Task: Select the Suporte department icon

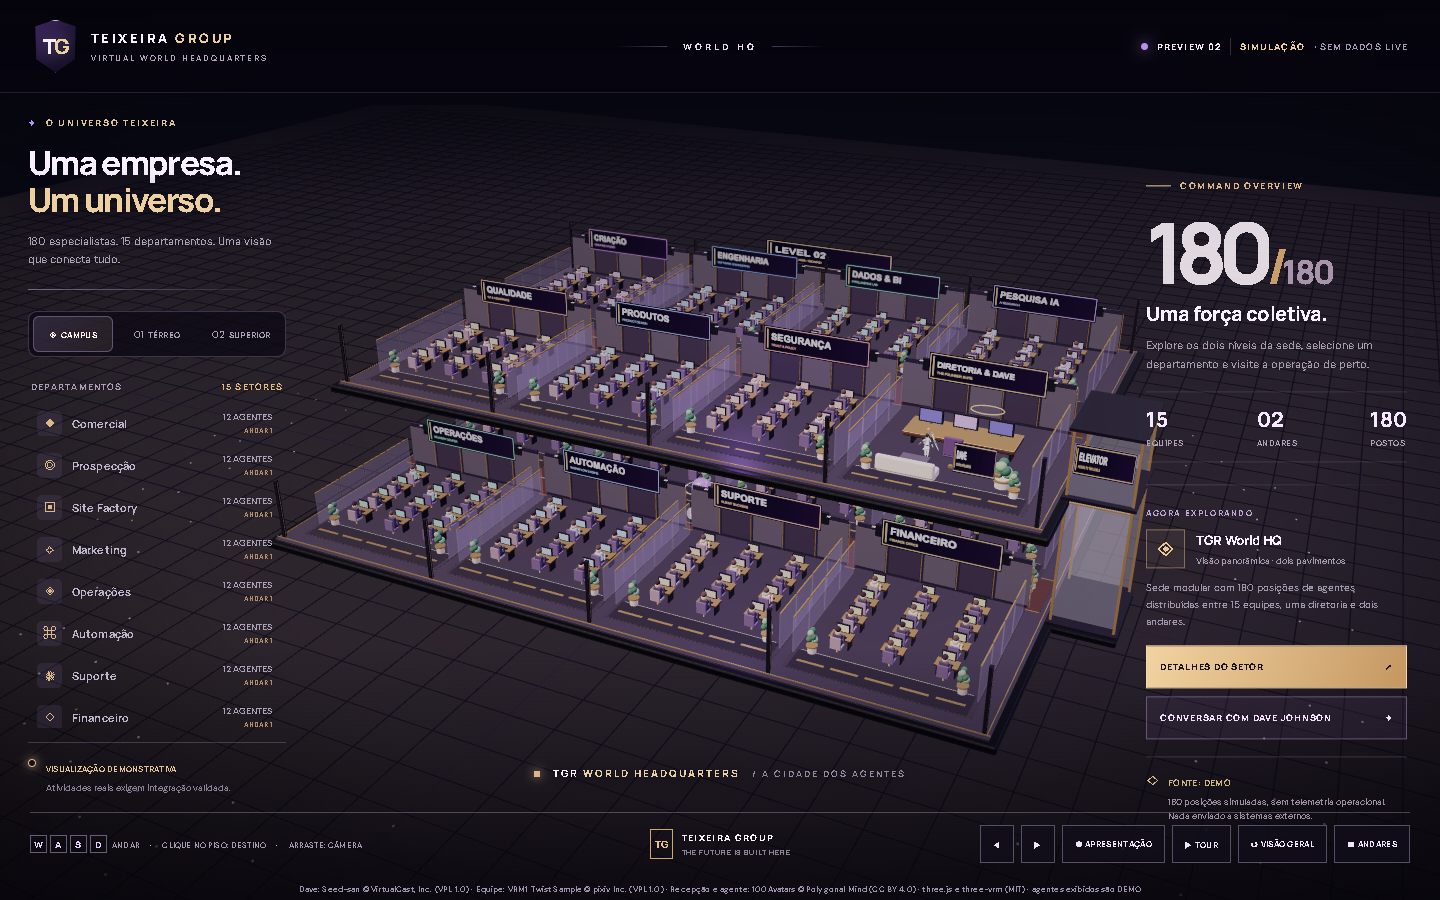Action: (49, 675)
